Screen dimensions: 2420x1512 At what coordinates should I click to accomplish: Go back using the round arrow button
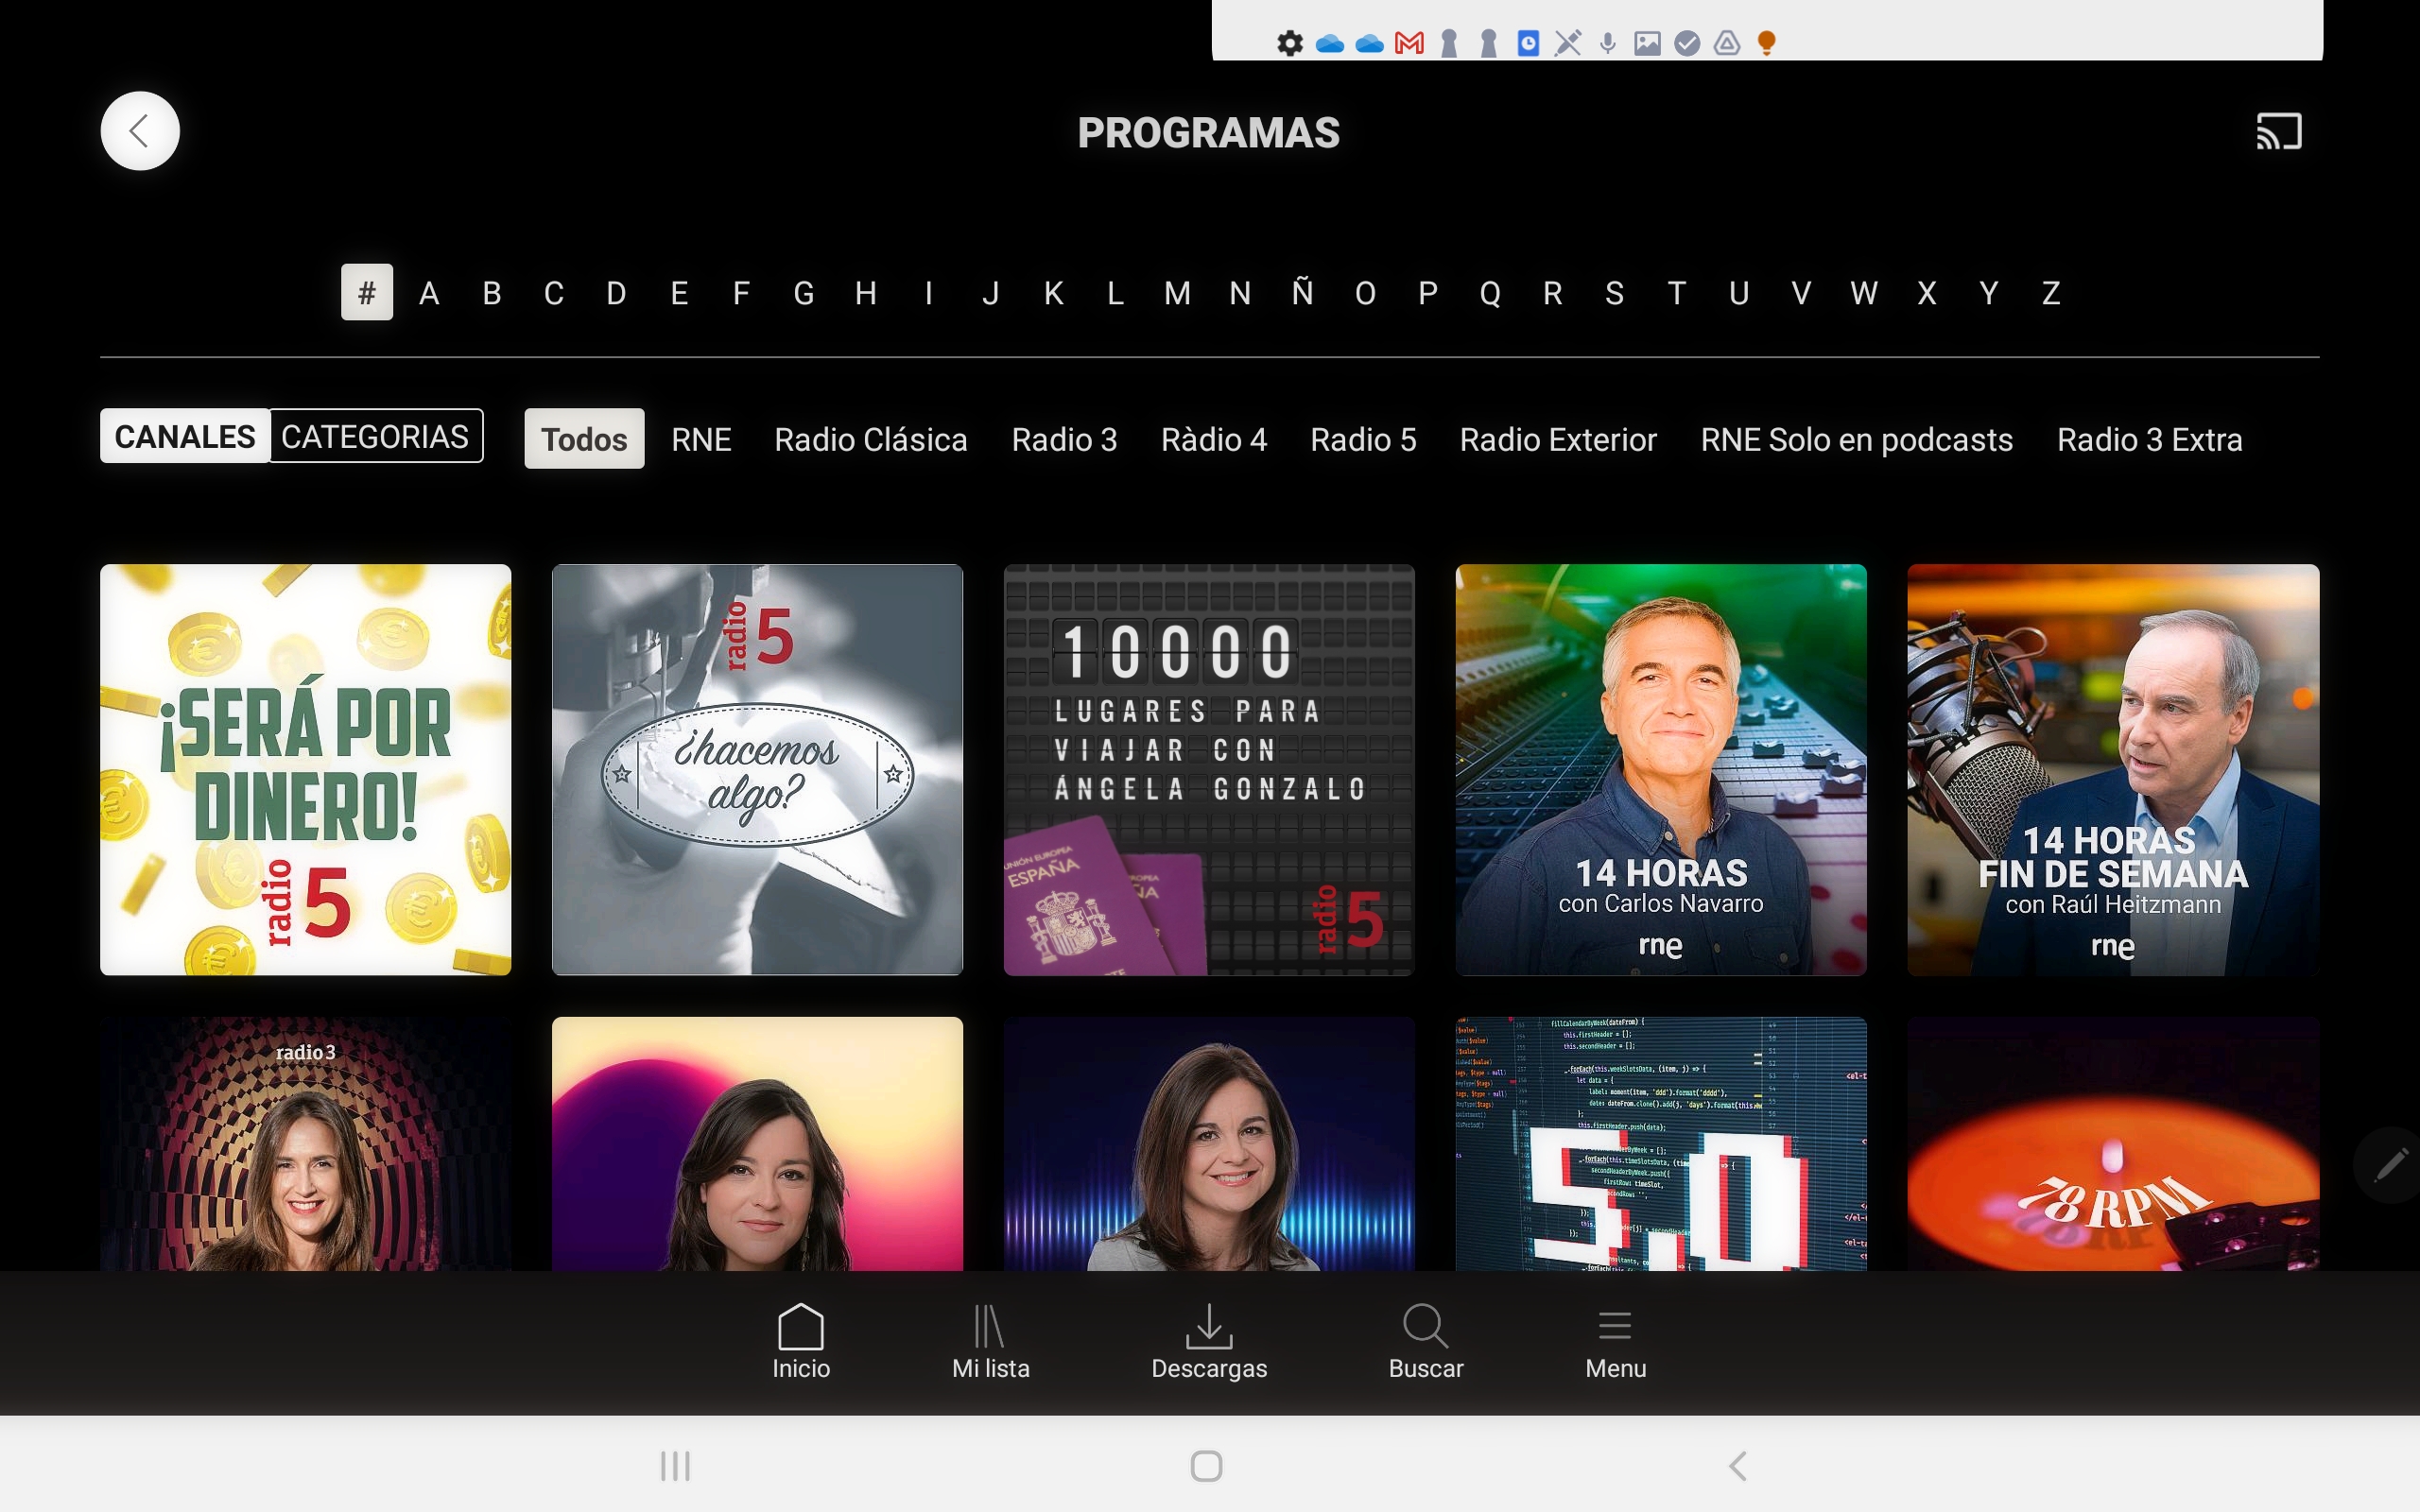[140, 131]
